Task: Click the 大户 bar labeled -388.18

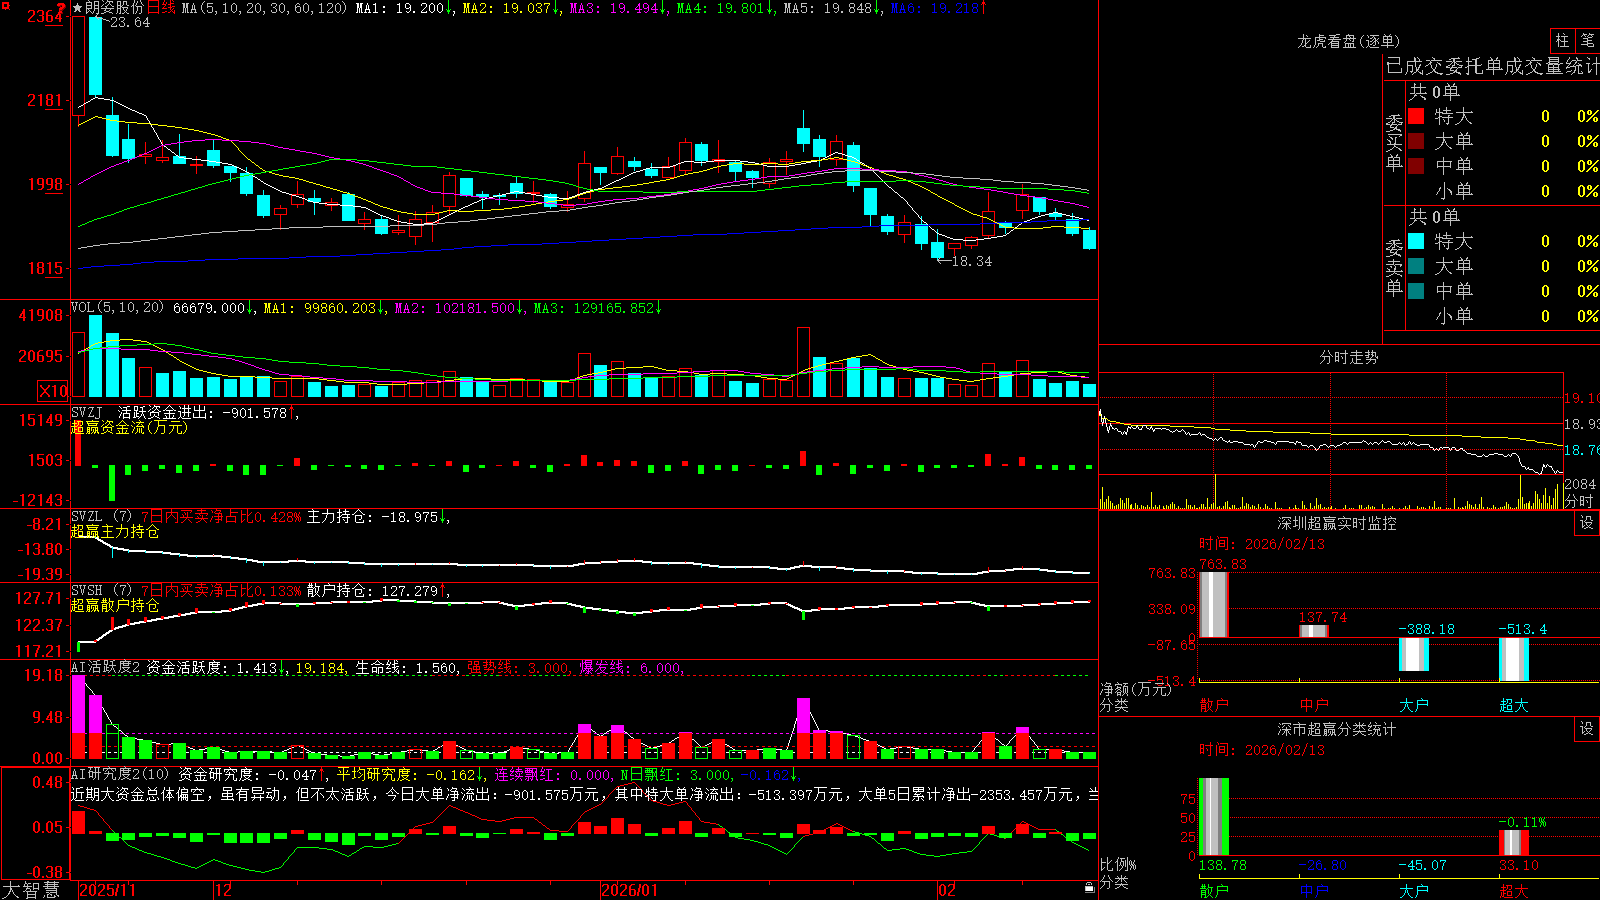Action: point(1414,654)
